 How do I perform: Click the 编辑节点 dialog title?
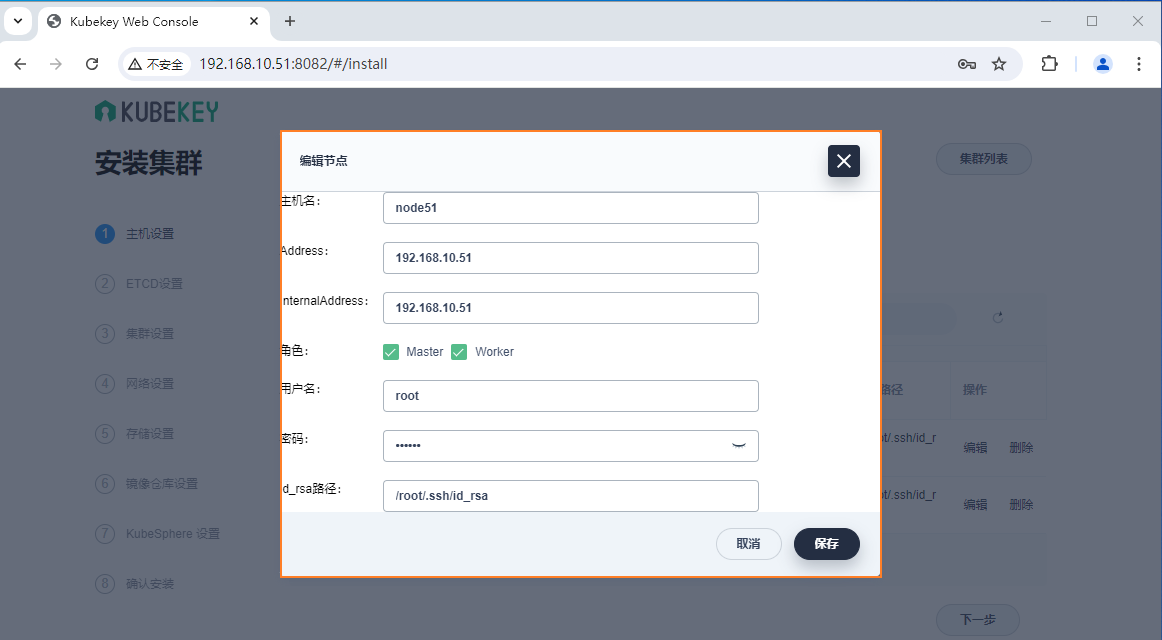coord(323,161)
